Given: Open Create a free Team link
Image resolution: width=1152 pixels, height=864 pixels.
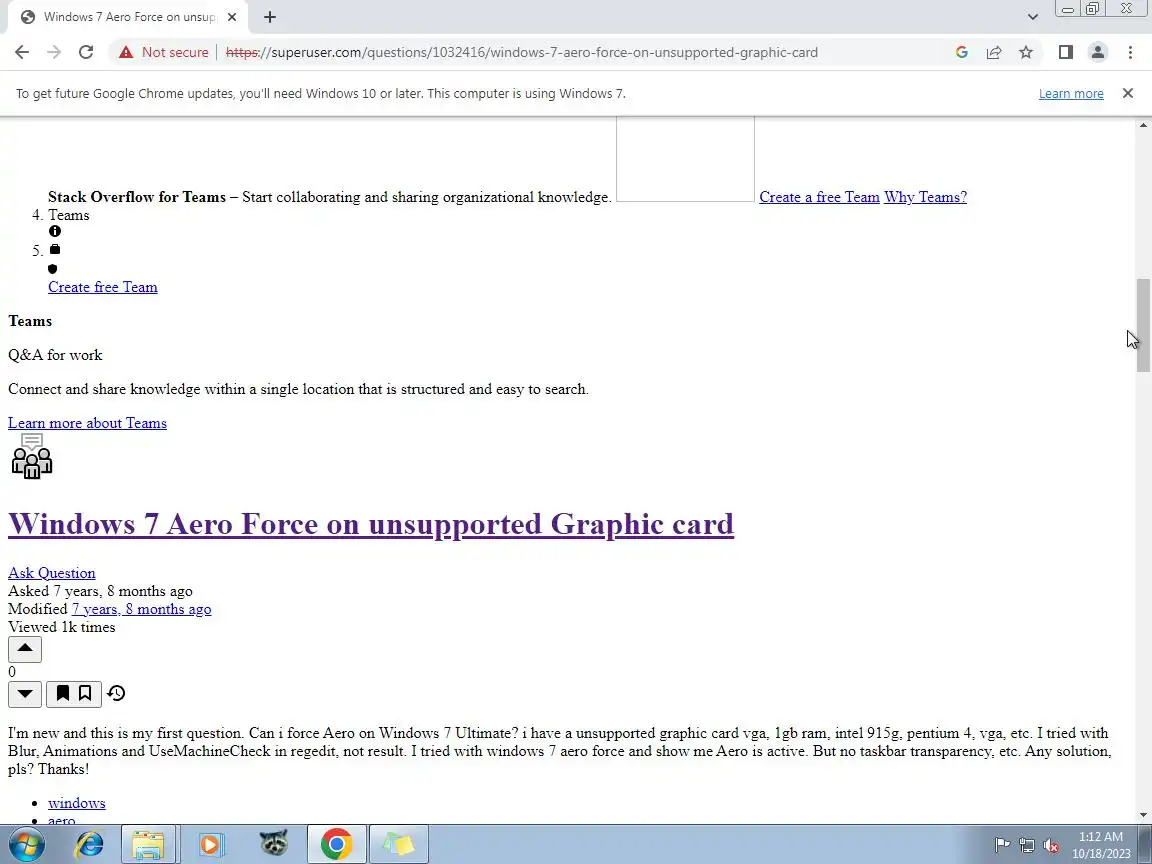Looking at the screenshot, I should pos(819,197).
